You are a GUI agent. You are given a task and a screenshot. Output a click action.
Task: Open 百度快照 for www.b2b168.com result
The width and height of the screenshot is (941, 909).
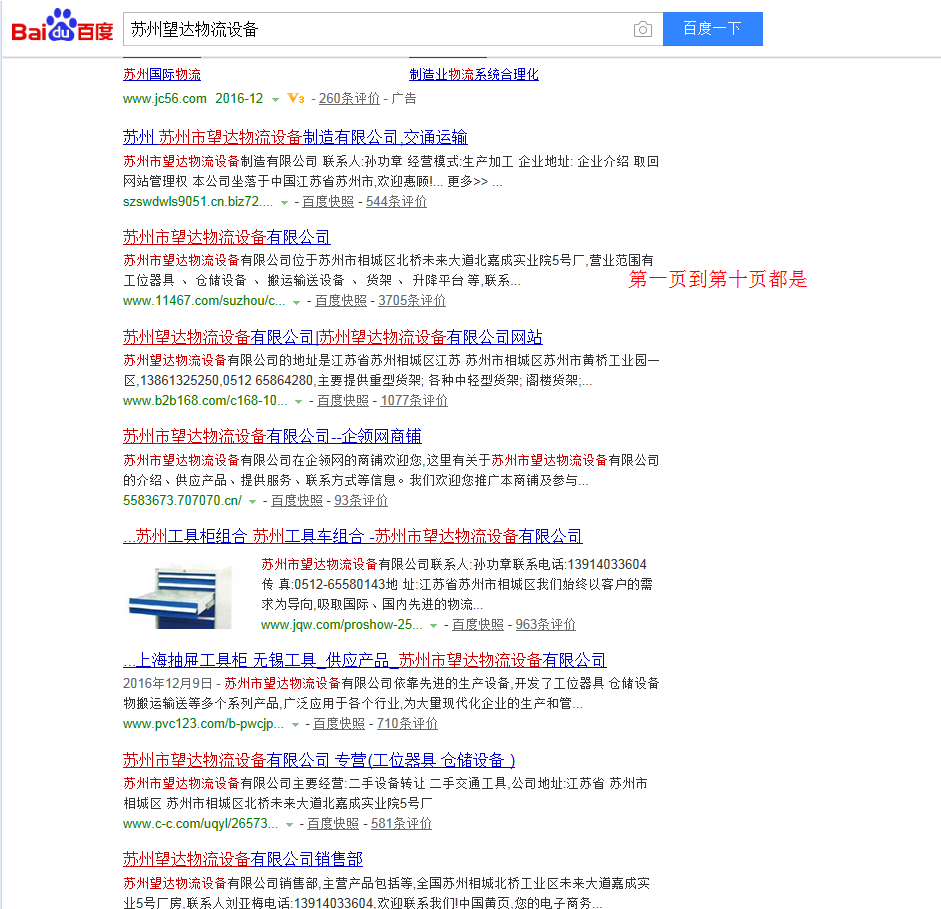click(343, 400)
